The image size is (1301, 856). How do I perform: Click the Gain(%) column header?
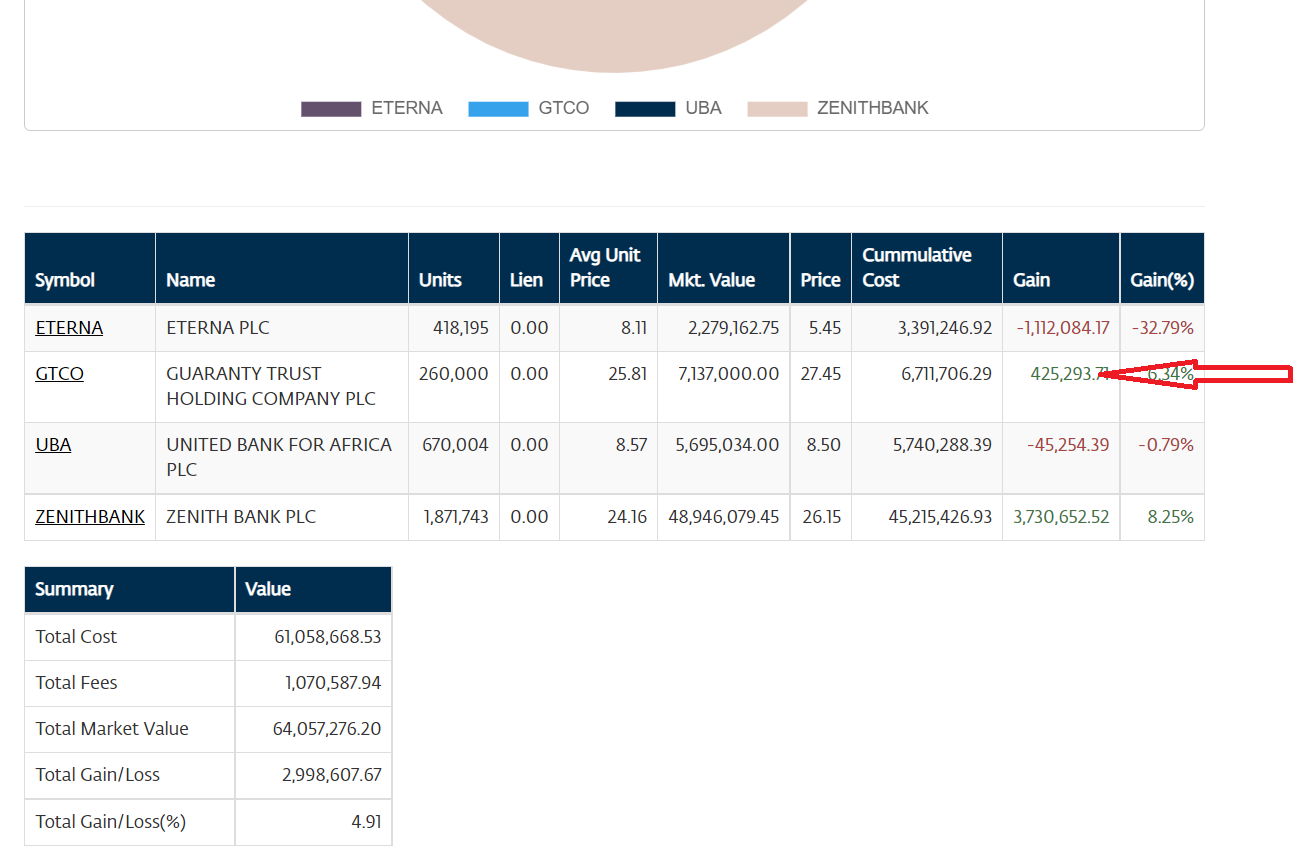(1162, 268)
